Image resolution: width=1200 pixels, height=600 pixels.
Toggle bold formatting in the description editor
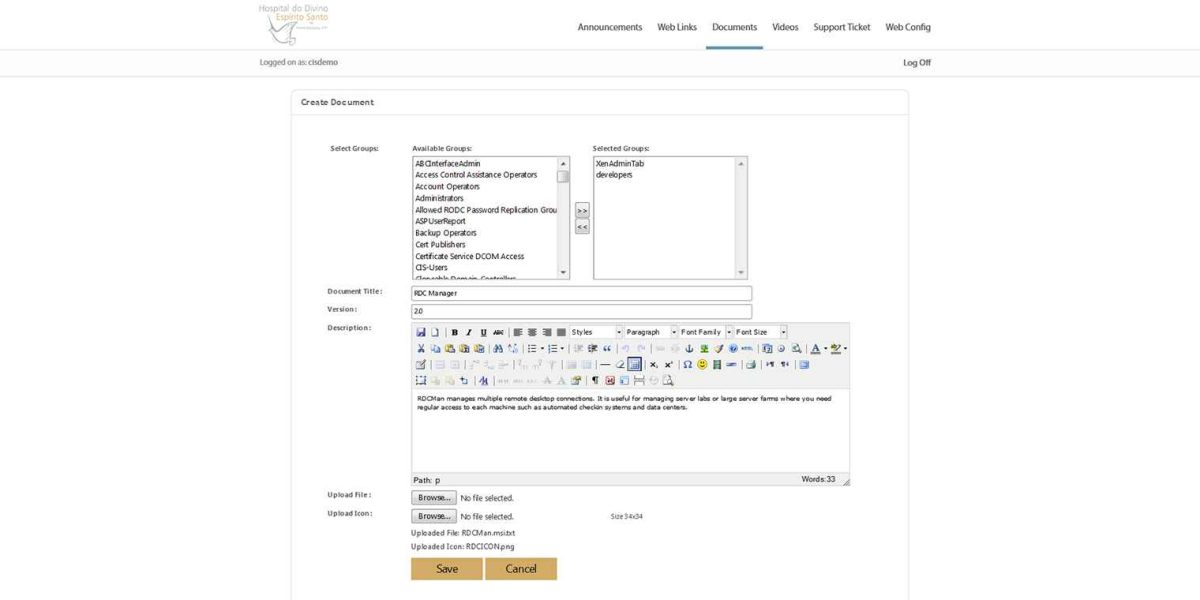coord(455,331)
